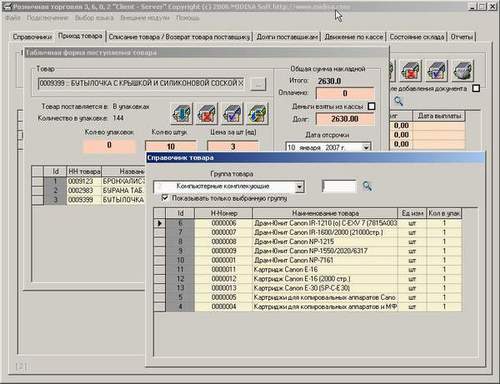Click the magnifier in Справочник товара
The height and width of the screenshot is (384, 500).
tap(367, 186)
